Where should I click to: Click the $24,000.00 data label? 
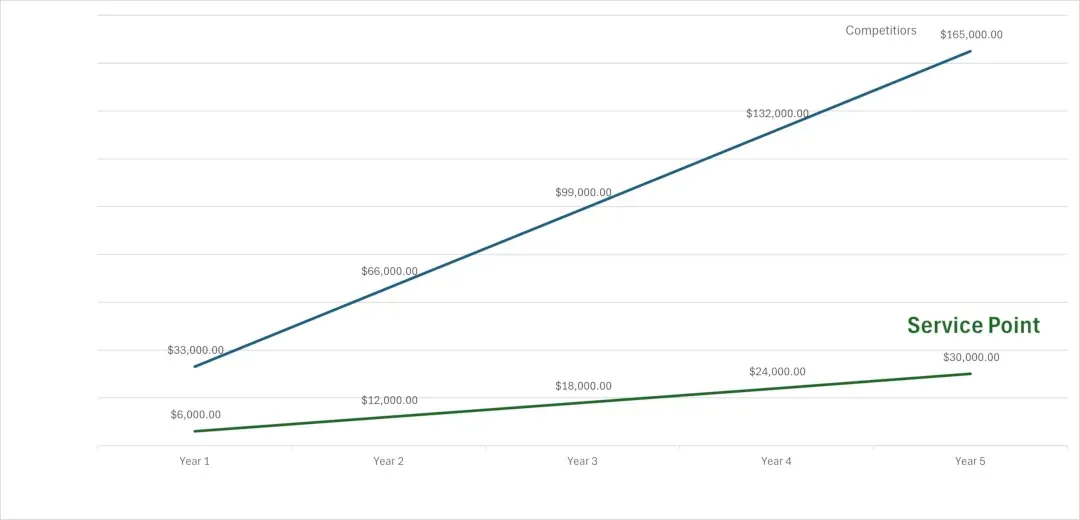point(777,371)
